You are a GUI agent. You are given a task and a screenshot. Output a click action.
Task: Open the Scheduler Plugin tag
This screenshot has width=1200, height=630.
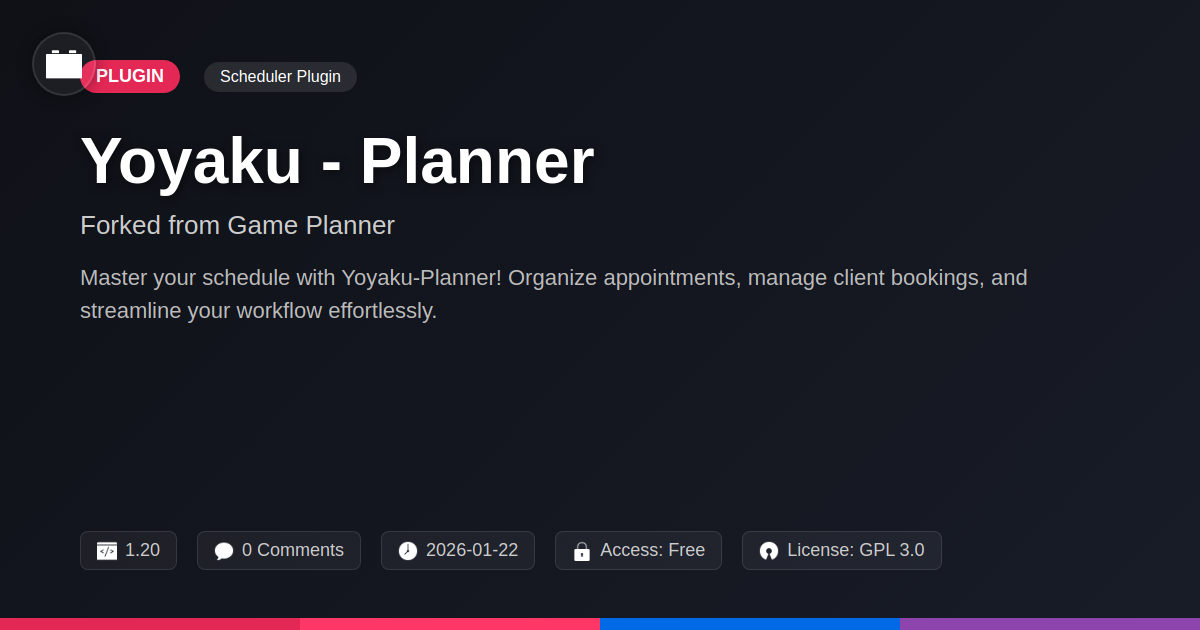click(x=280, y=77)
